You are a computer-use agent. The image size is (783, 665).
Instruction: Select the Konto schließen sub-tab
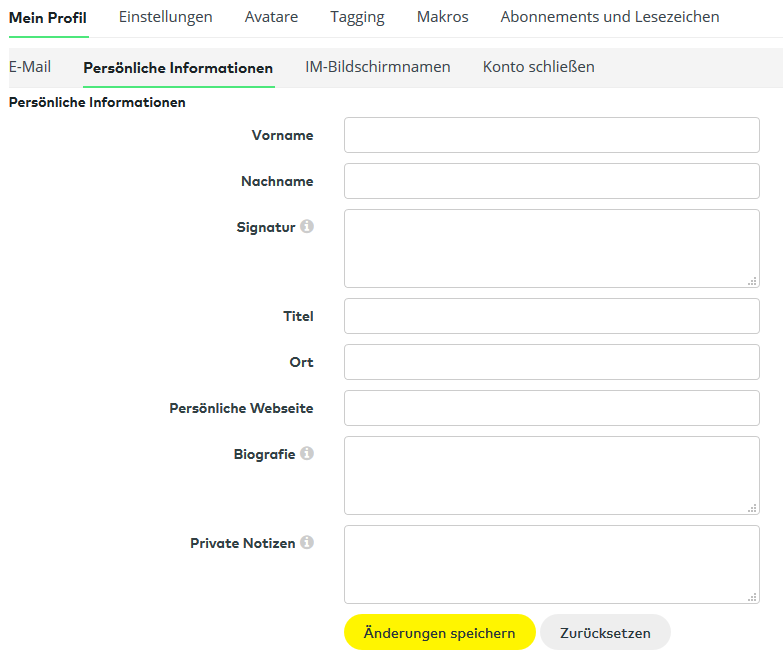[538, 67]
